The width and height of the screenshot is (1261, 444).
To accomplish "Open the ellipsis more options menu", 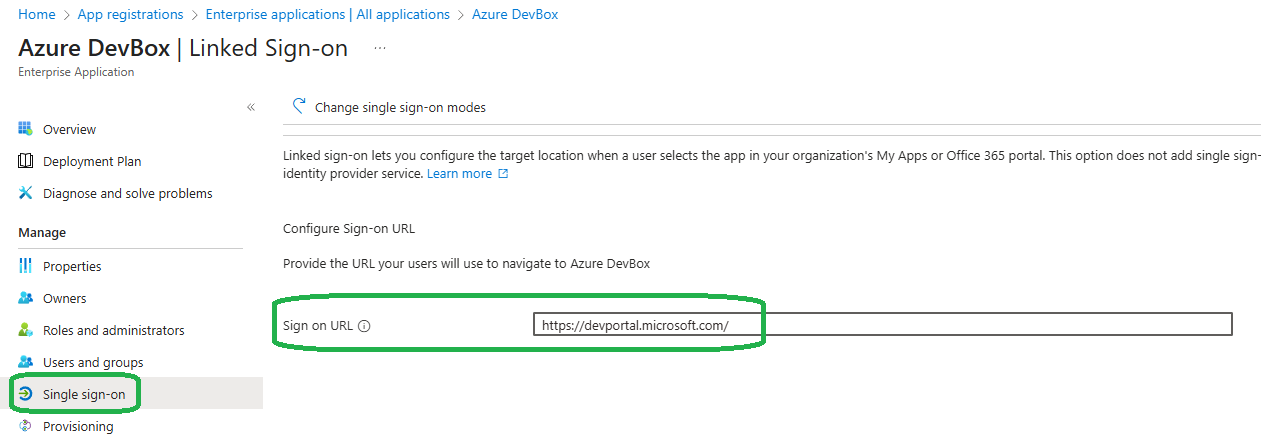I will [380, 48].
